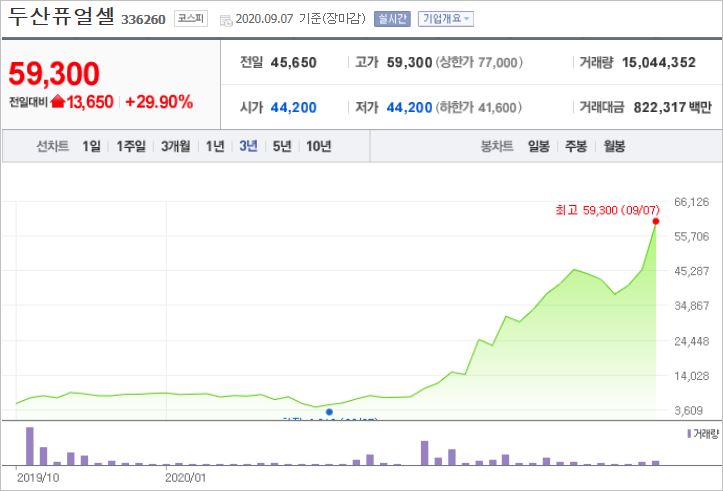This screenshot has width=723, height=491.
Task: Click the 2020.09.07 기준(장마감) date text
Action: point(300,18)
